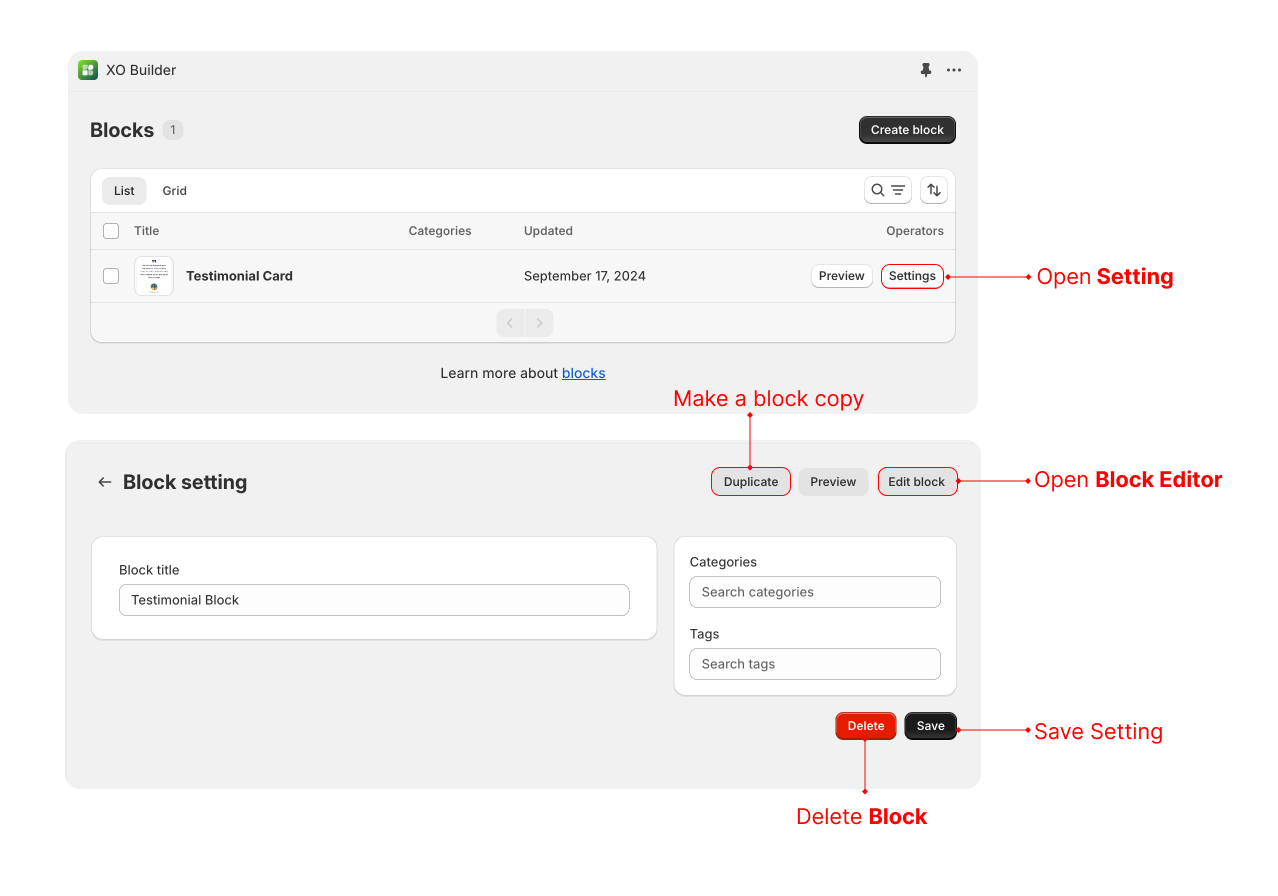Screen dimensions: 1278x896
Task: Open search and filter for blocks
Action: [x=887, y=190]
